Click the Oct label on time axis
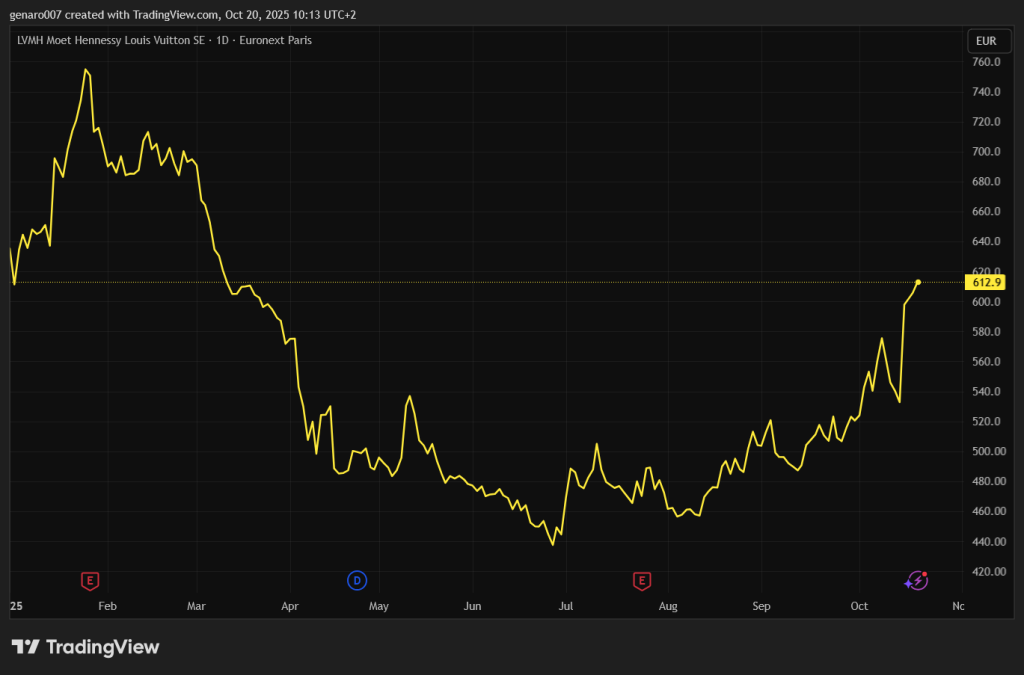 [x=858, y=606]
